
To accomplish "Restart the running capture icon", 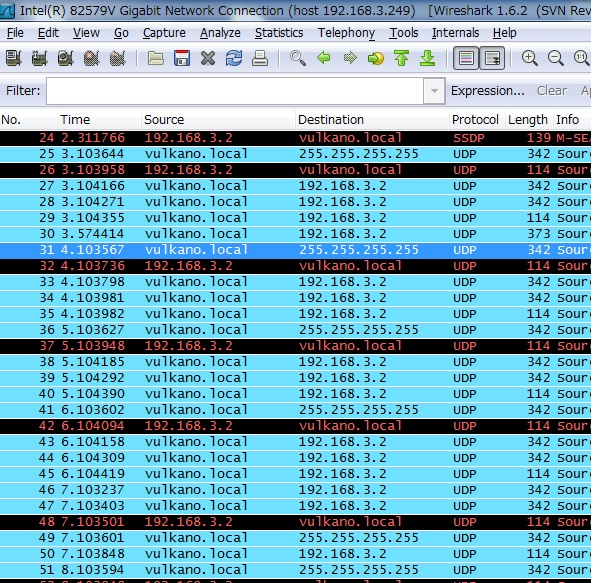I will coord(118,59).
